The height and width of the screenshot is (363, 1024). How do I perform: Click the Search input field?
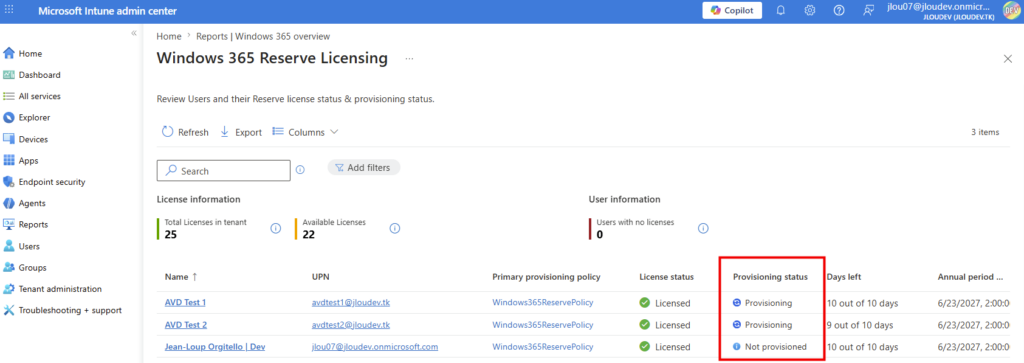[x=223, y=170]
